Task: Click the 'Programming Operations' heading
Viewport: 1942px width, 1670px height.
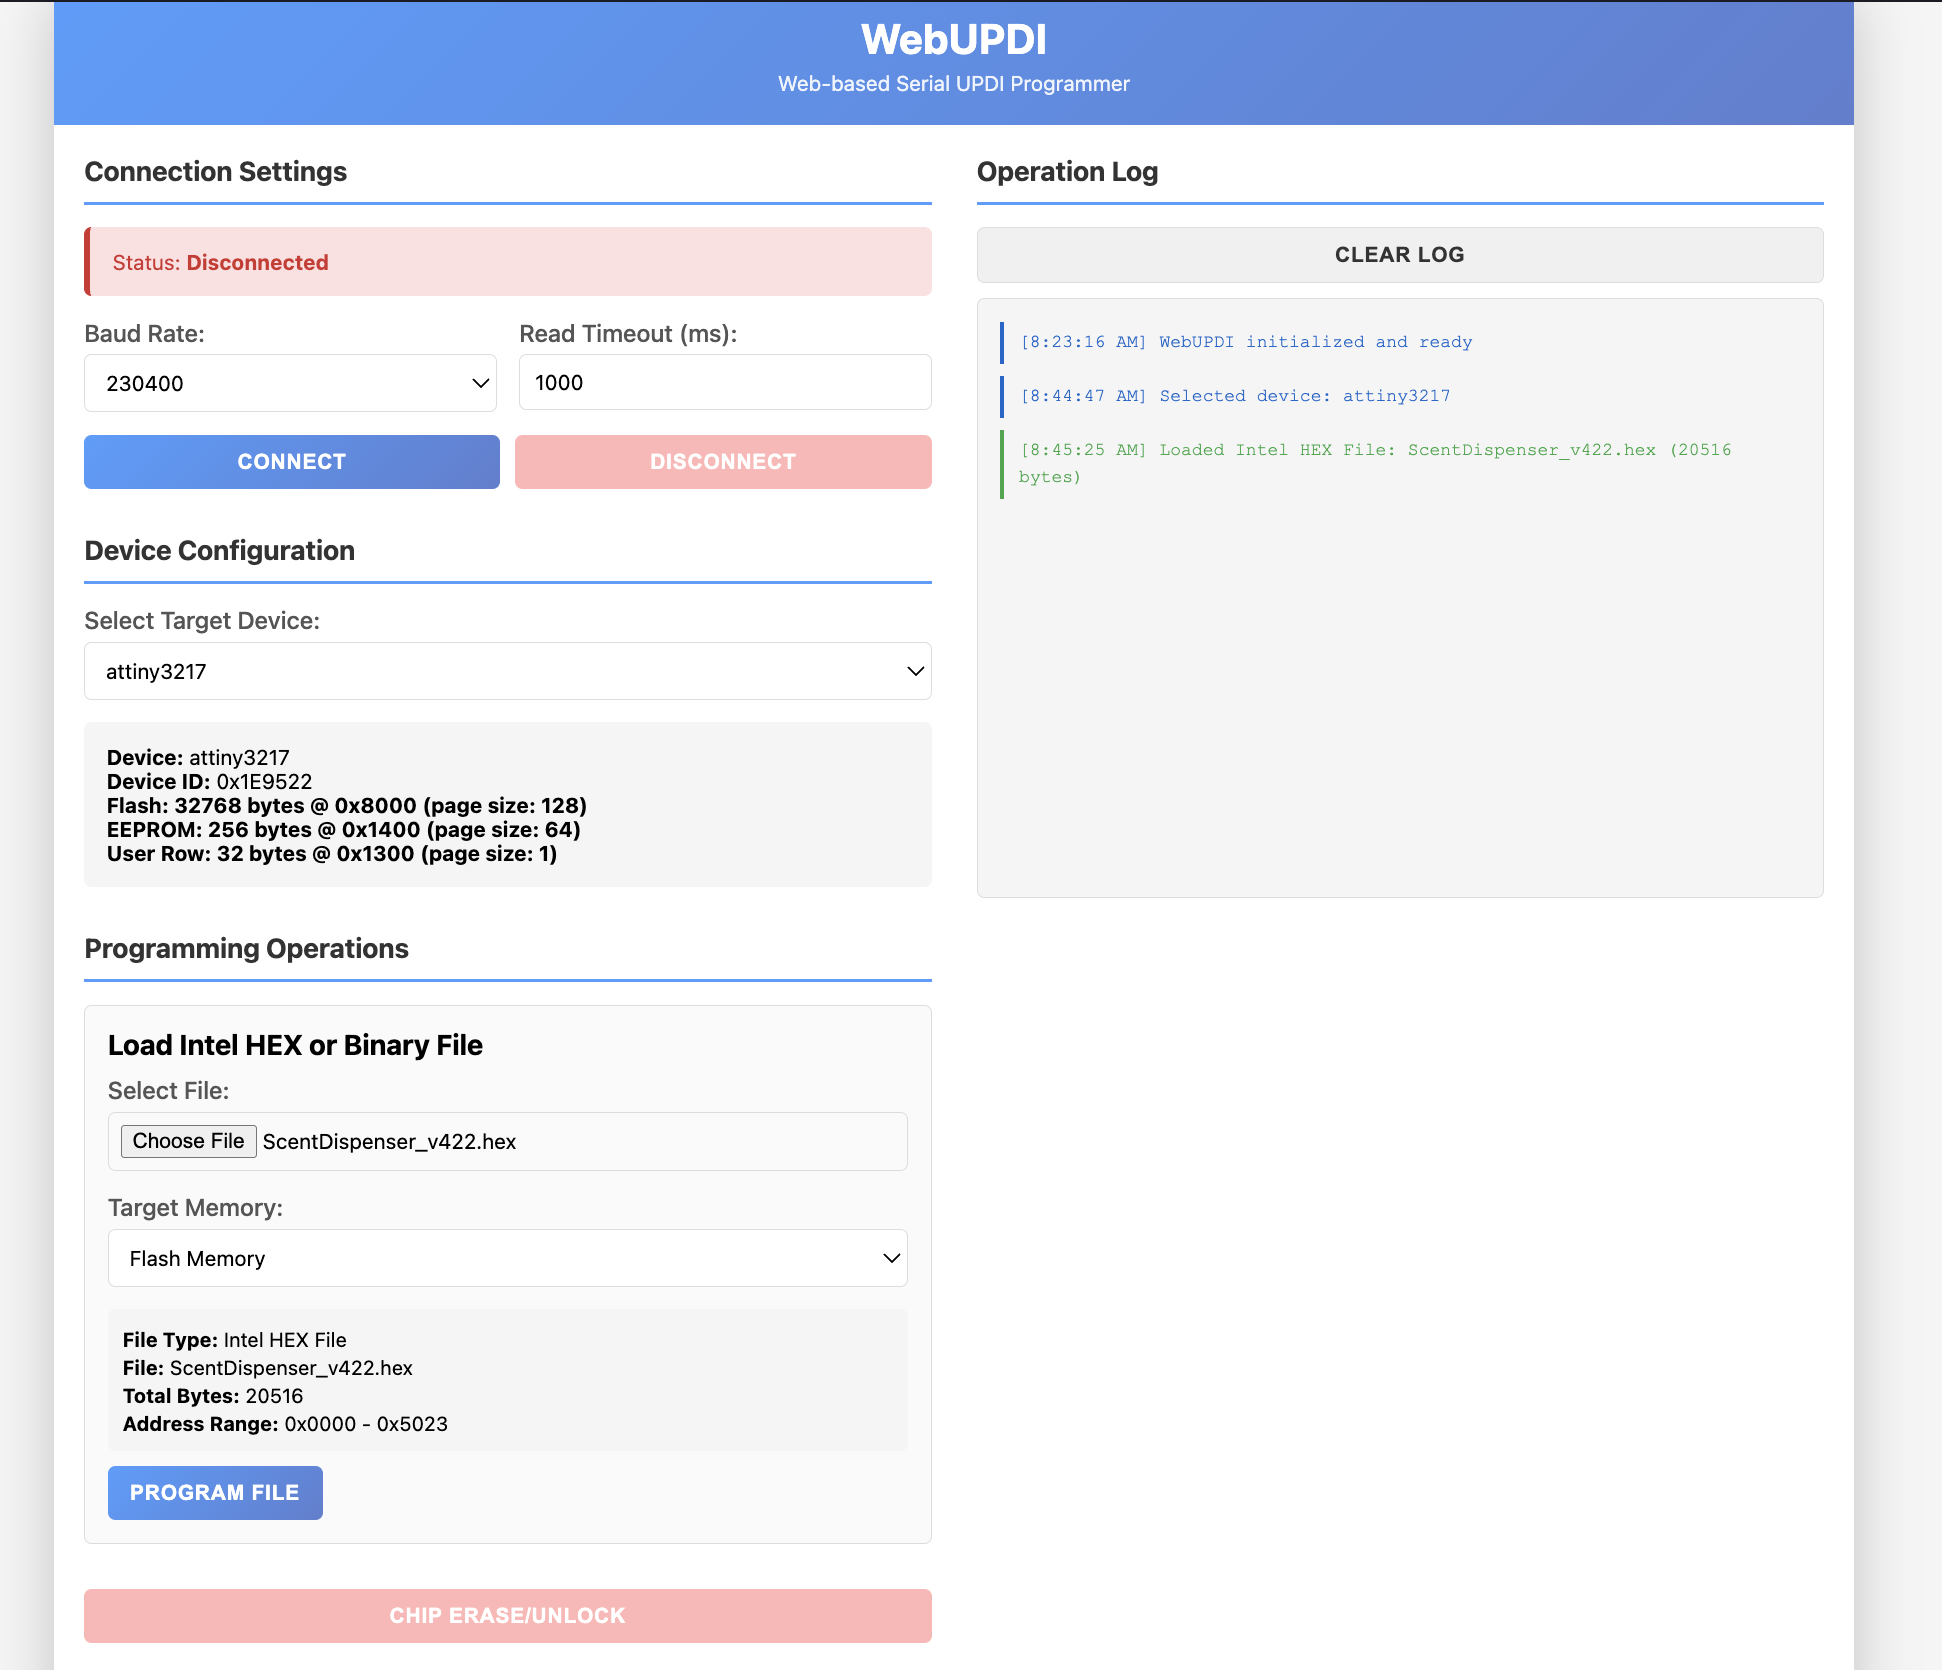Action: tap(247, 949)
